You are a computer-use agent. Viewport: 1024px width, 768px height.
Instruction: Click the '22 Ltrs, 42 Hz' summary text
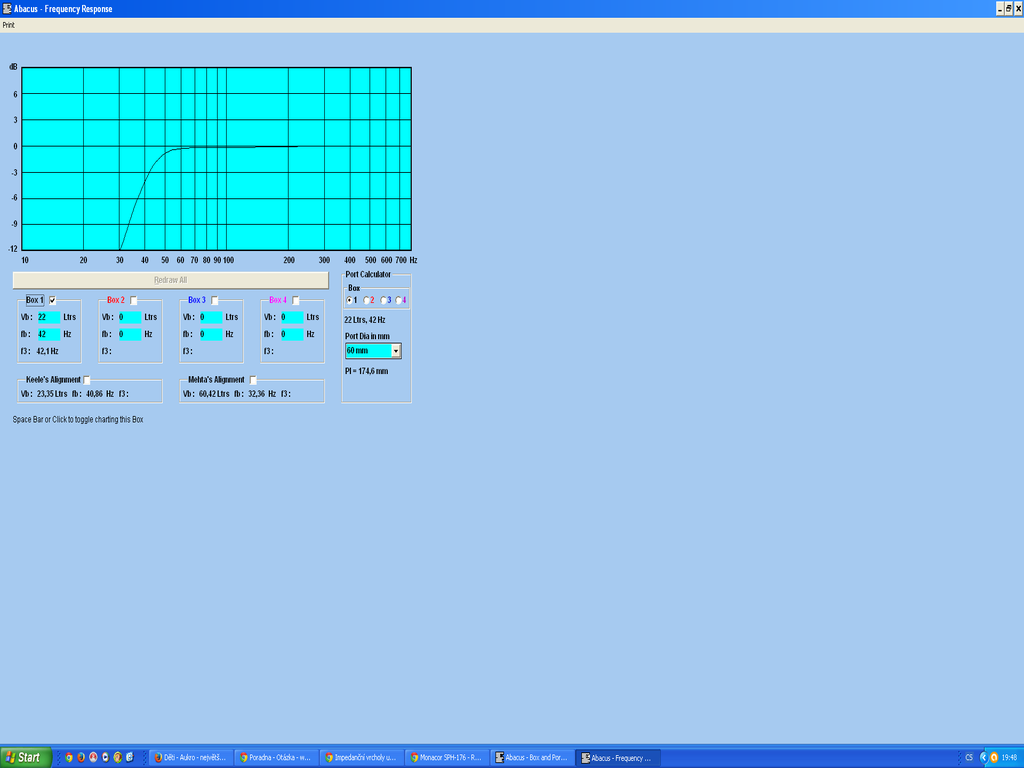pos(364,320)
